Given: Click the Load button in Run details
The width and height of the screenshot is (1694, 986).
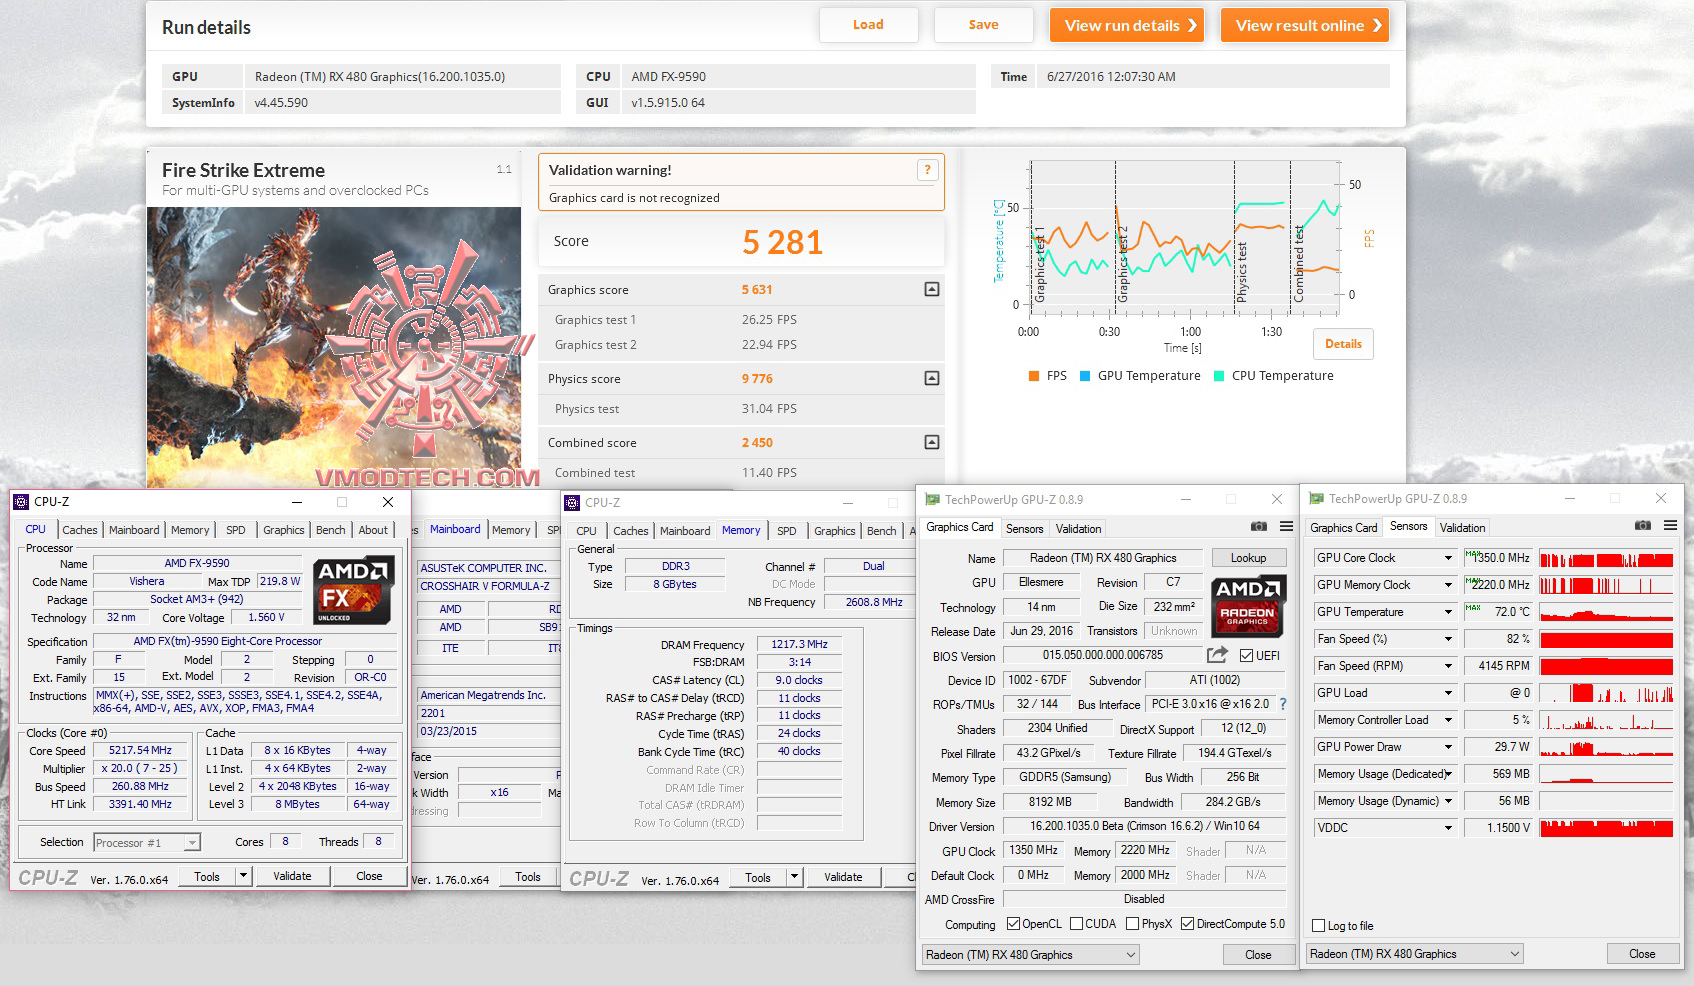Looking at the screenshot, I should (x=868, y=25).
